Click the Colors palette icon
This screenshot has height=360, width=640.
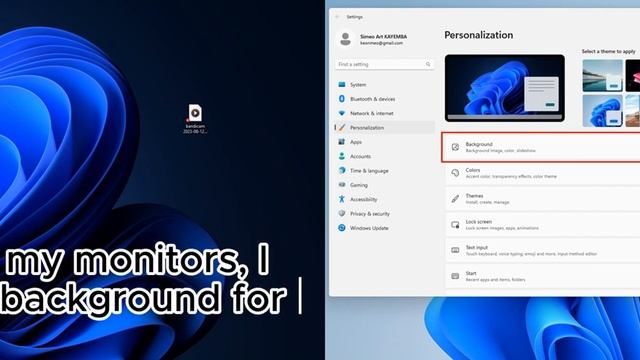(x=455, y=173)
